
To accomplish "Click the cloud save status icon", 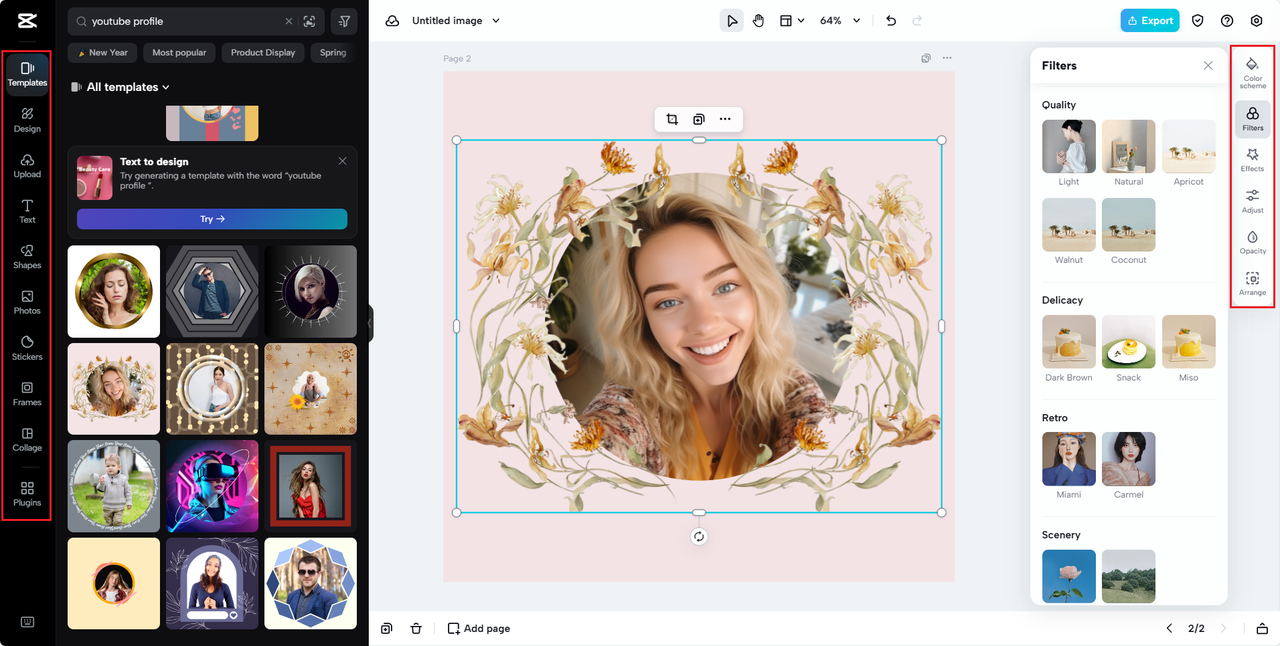I will click(392, 20).
